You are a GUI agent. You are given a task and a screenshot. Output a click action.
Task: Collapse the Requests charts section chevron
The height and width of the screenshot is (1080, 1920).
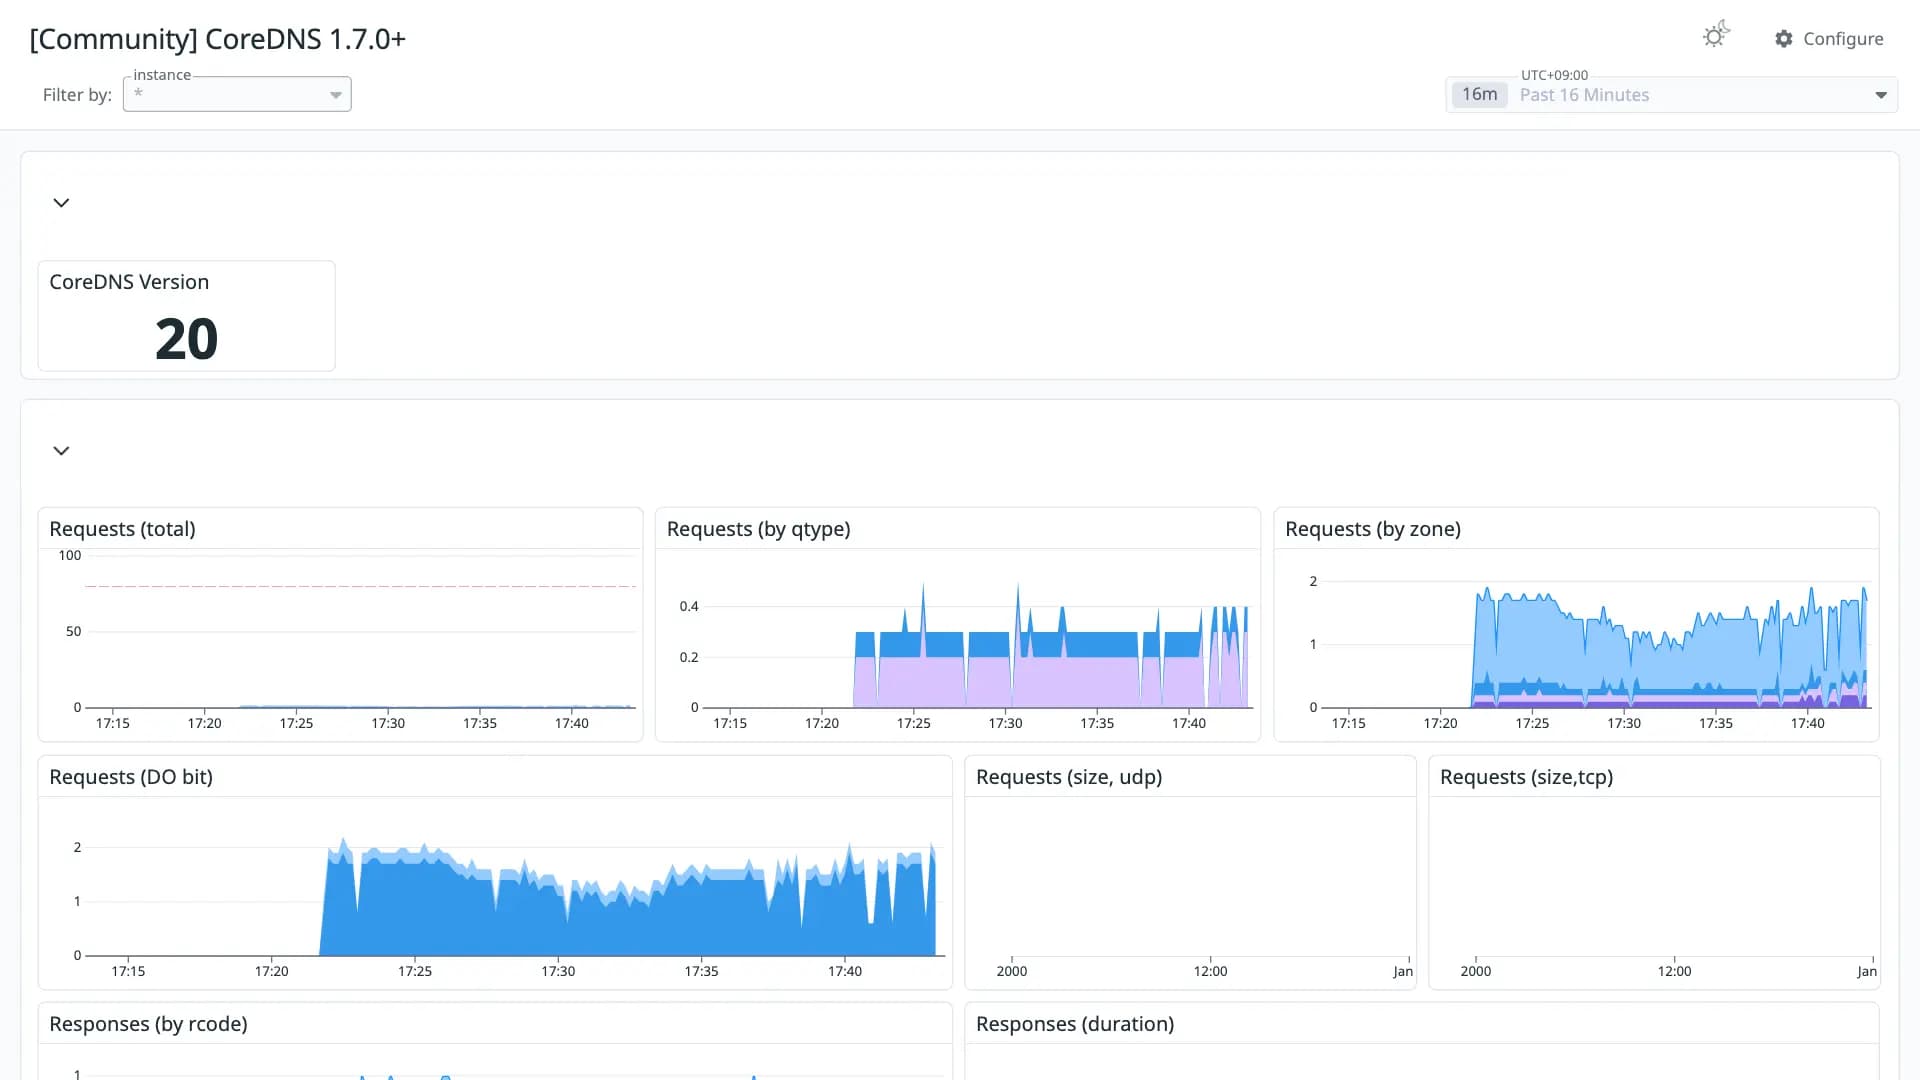[x=61, y=451]
